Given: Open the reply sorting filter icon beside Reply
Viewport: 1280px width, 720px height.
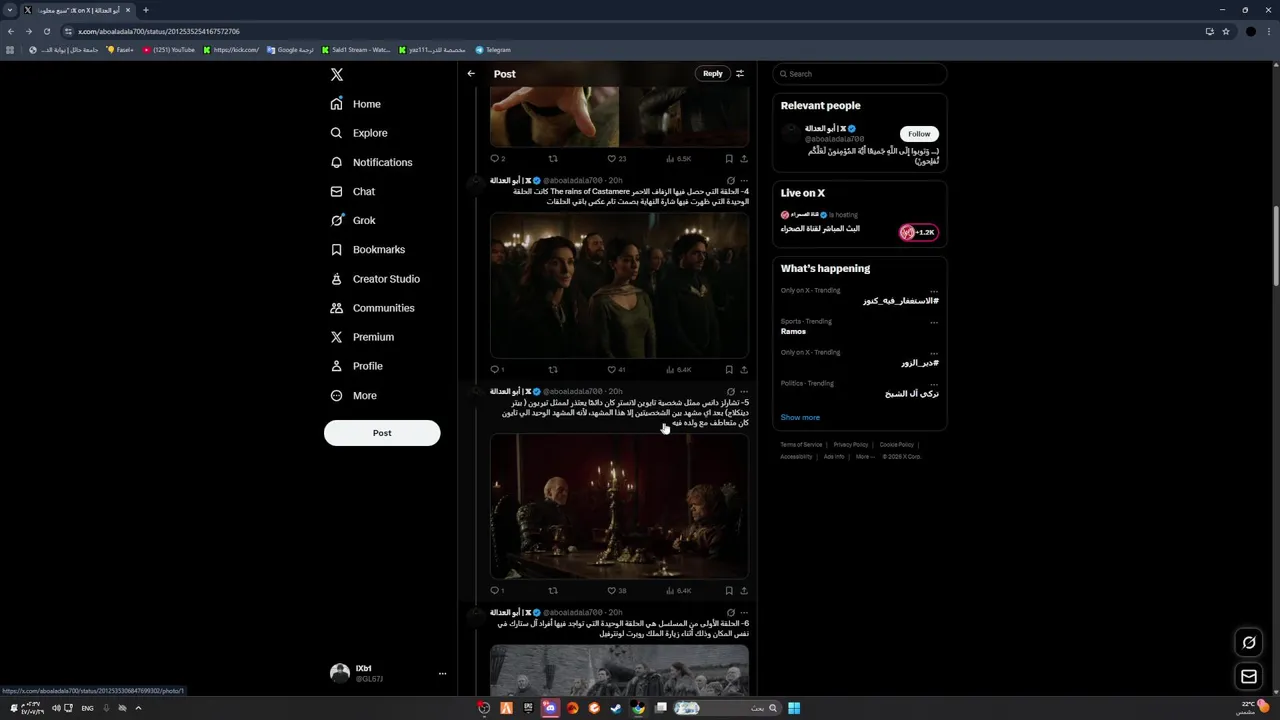Looking at the screenshot, I should (740, 73).
